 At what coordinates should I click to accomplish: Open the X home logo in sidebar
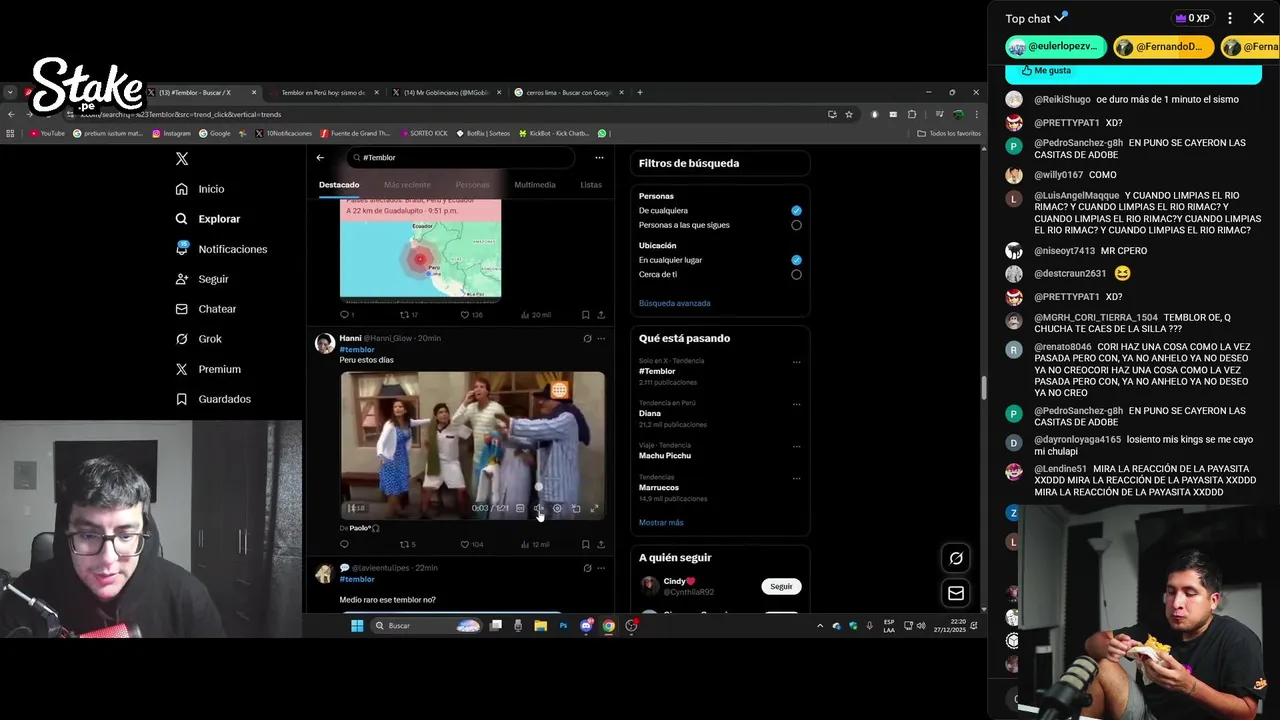tap(181, 159)
